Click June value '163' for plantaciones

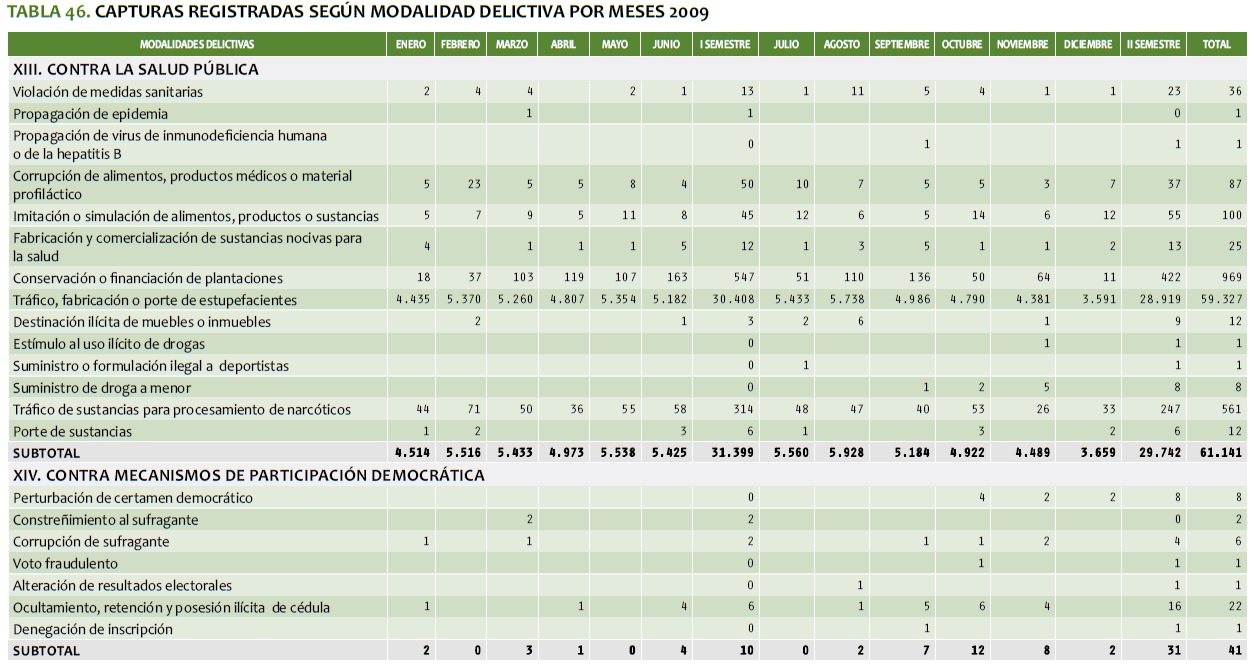tap(676, 278)
